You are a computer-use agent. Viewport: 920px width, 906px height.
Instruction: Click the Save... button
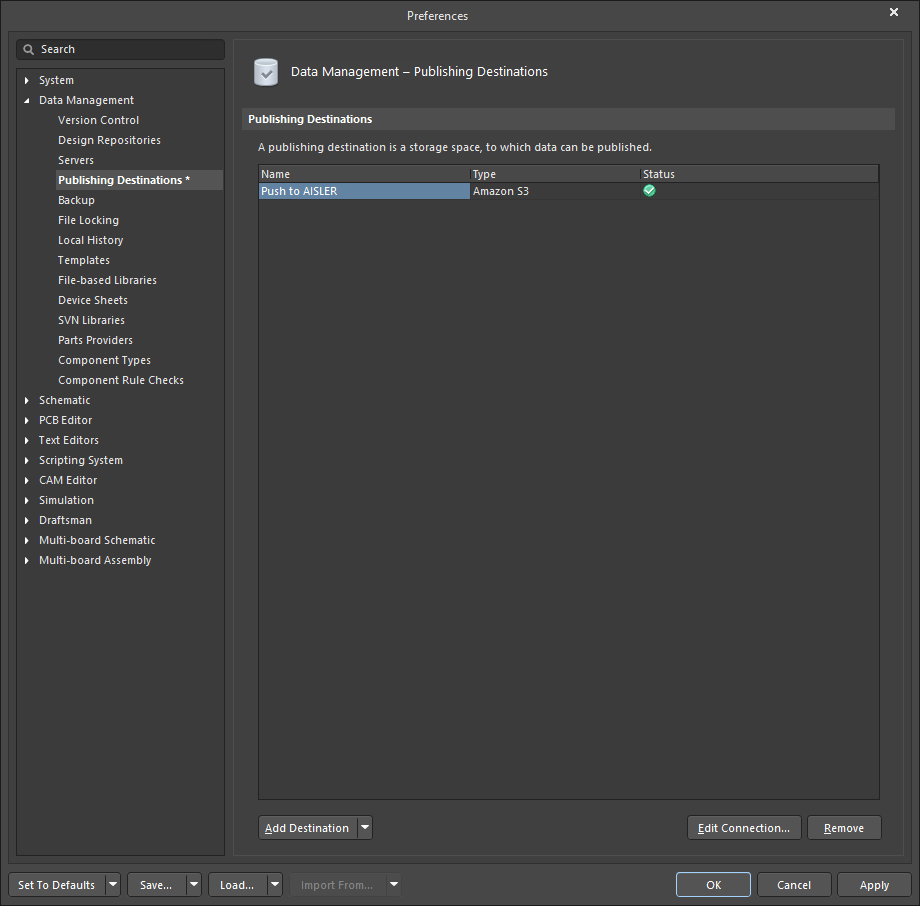coord(156,884)
